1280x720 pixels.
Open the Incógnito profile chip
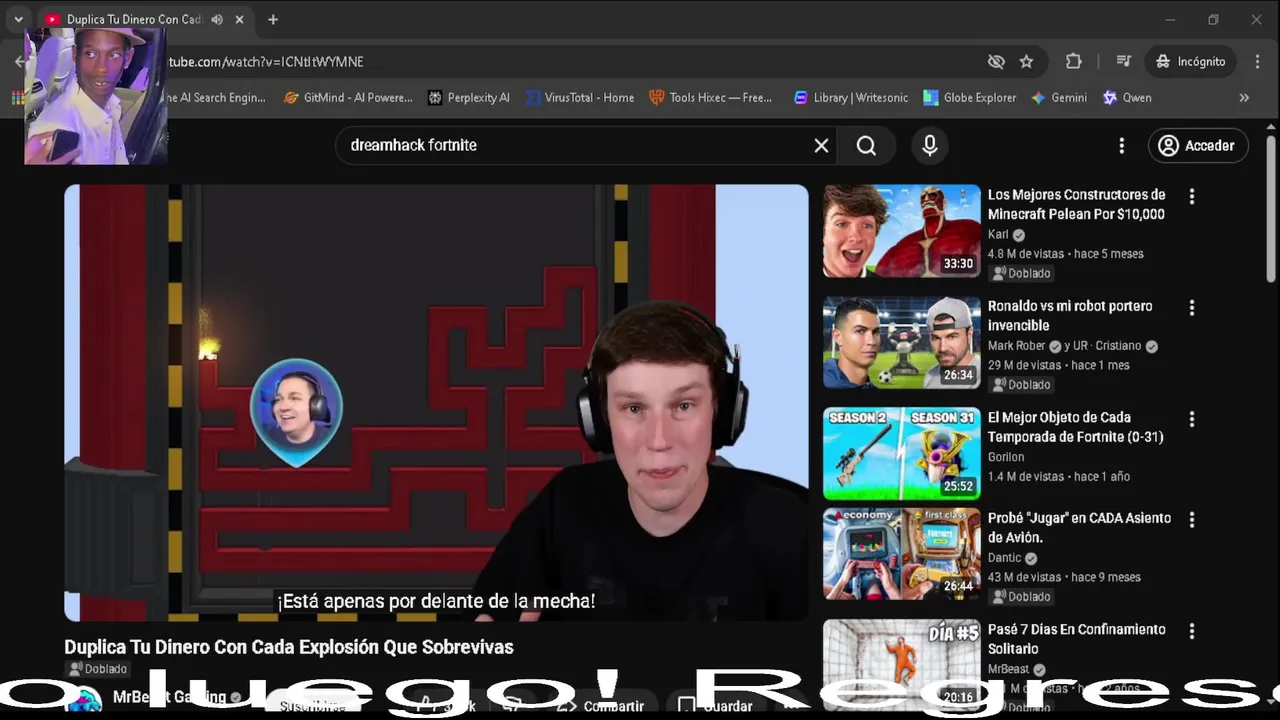pos(1191,62)
